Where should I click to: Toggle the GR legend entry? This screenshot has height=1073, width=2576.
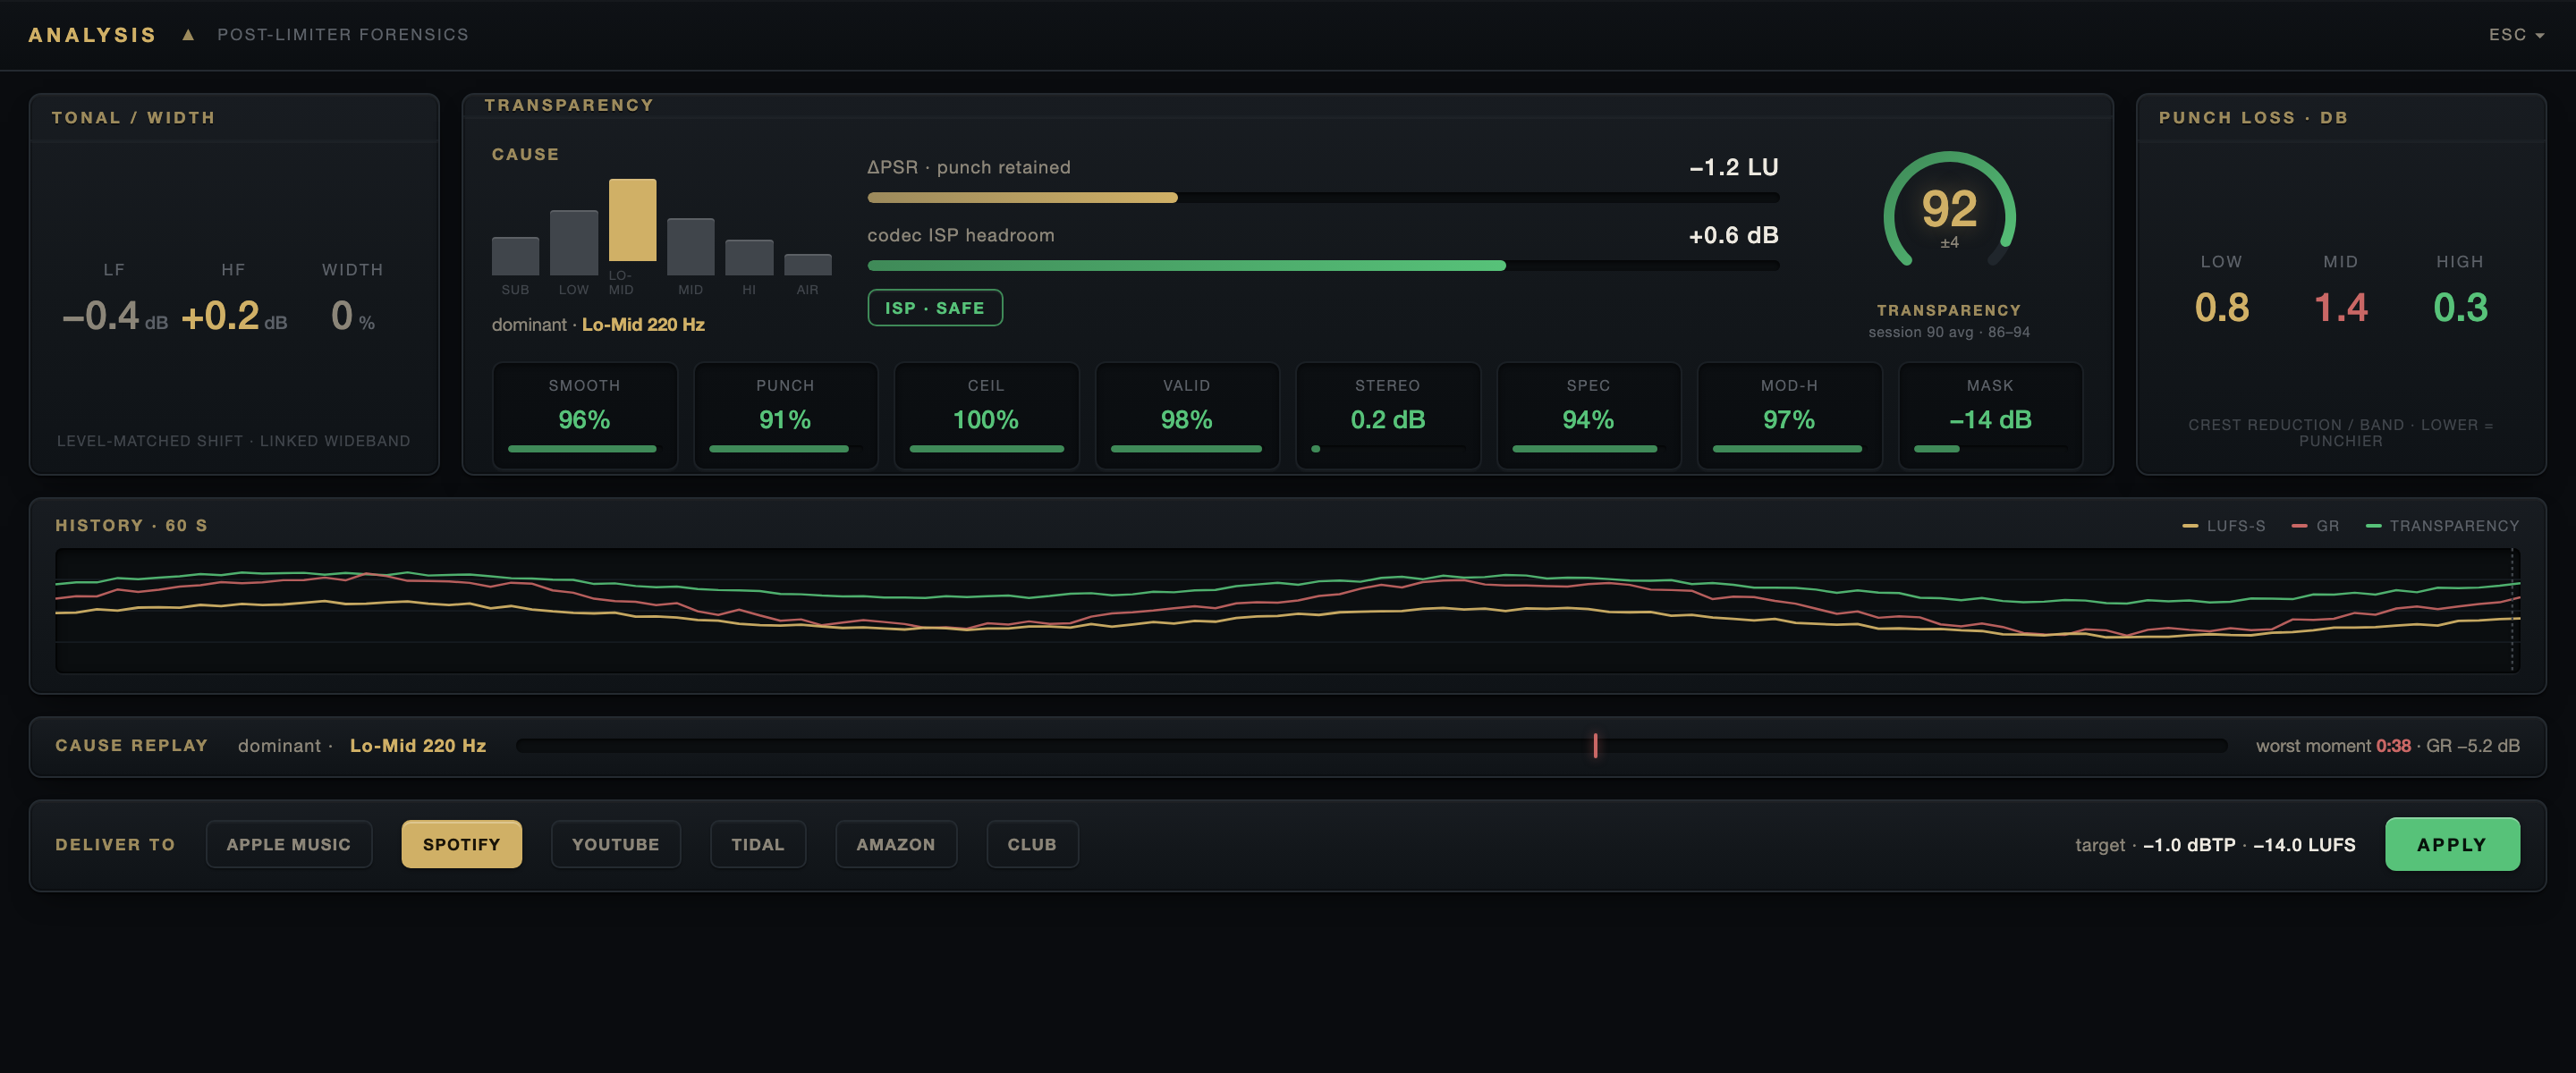[2315, 526]
